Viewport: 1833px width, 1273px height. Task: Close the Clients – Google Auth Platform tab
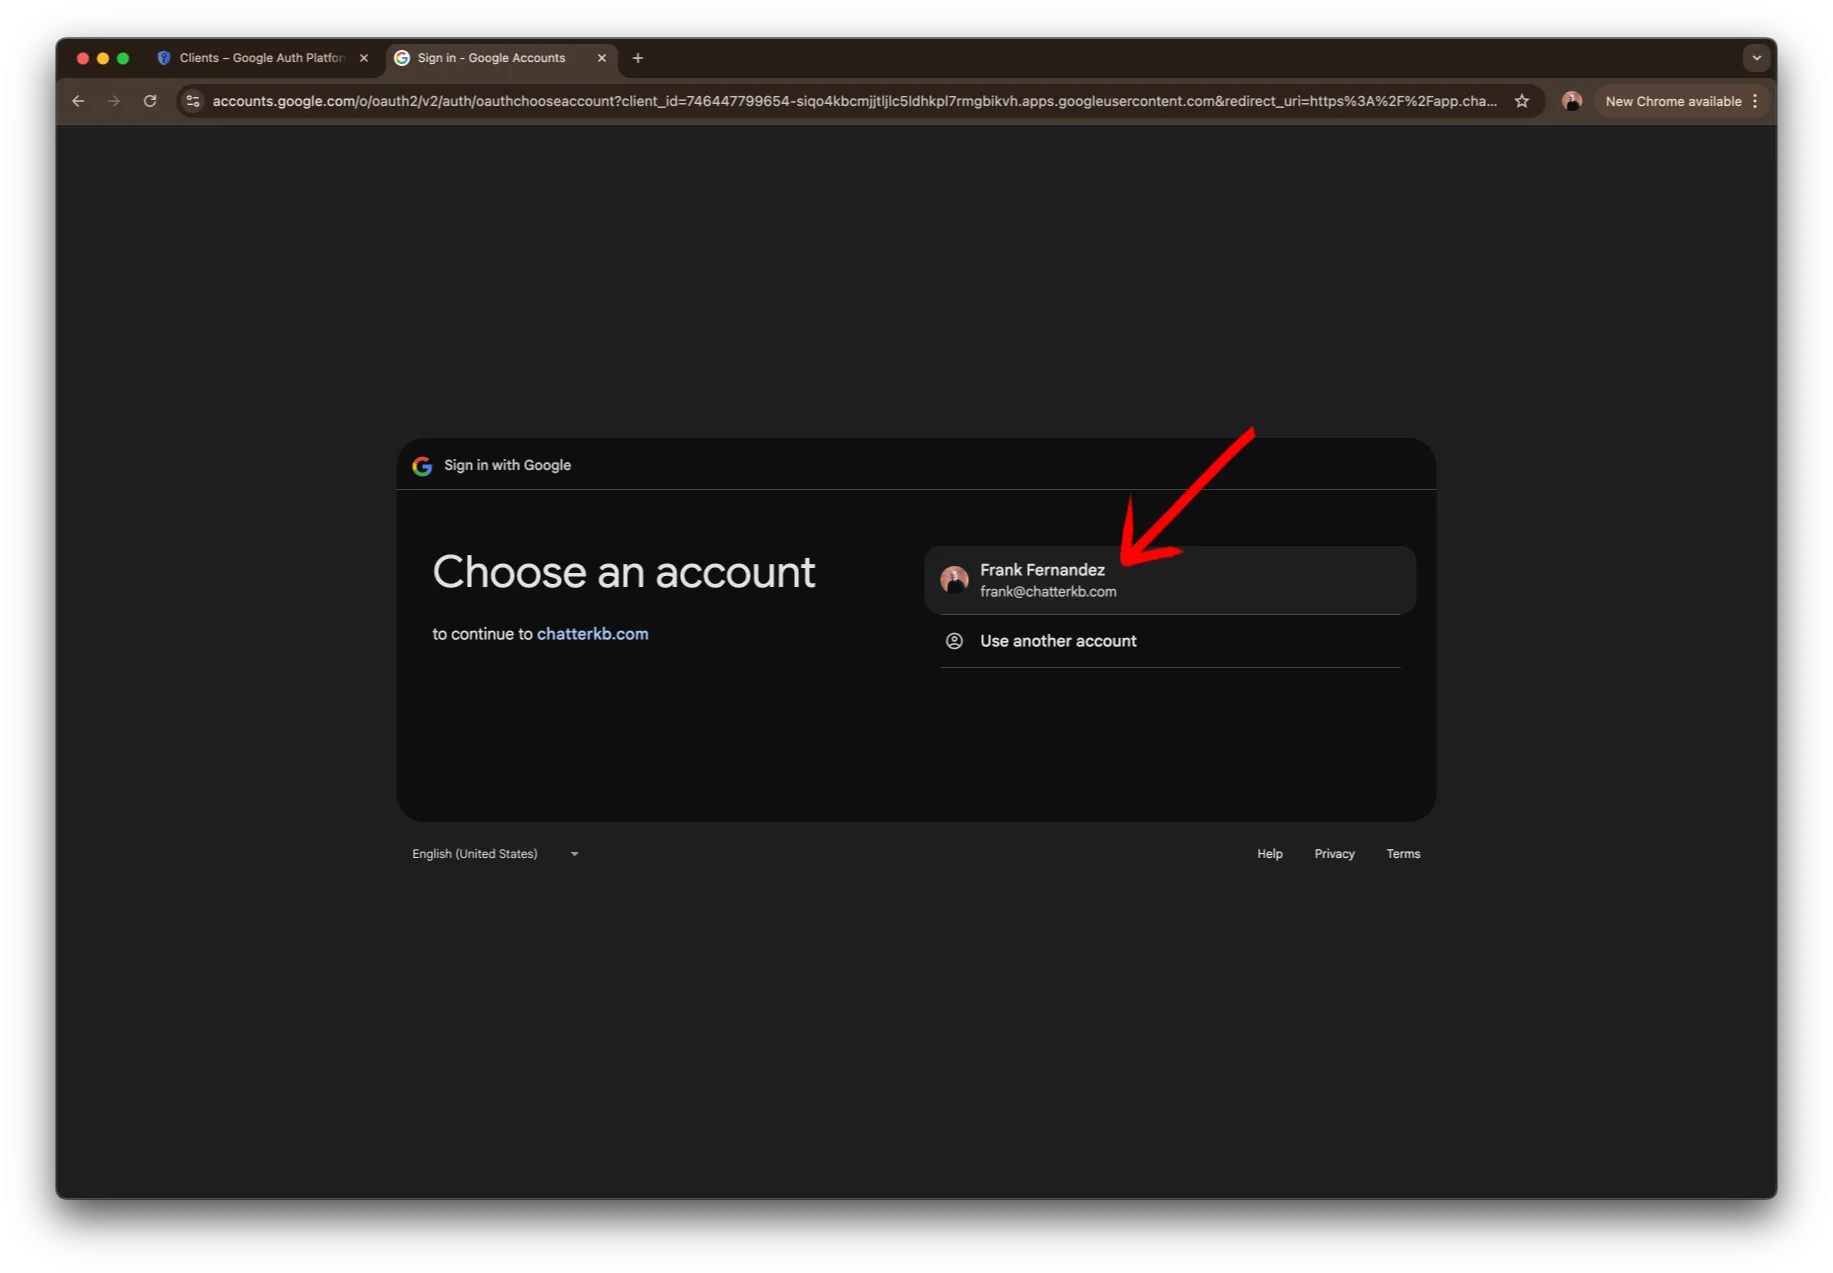click(x=364, y=58)
